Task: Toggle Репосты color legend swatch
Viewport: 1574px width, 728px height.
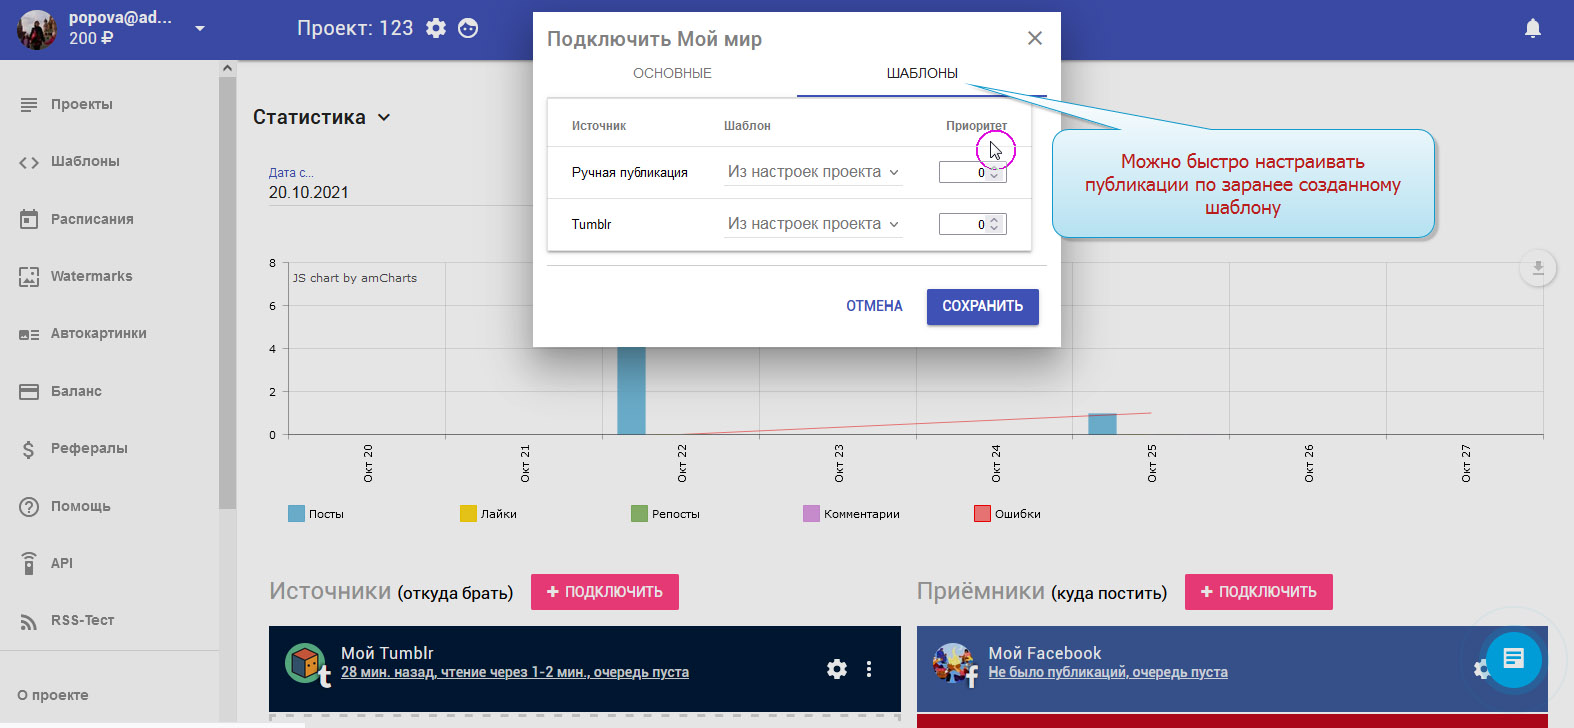Action: (640, 514)
